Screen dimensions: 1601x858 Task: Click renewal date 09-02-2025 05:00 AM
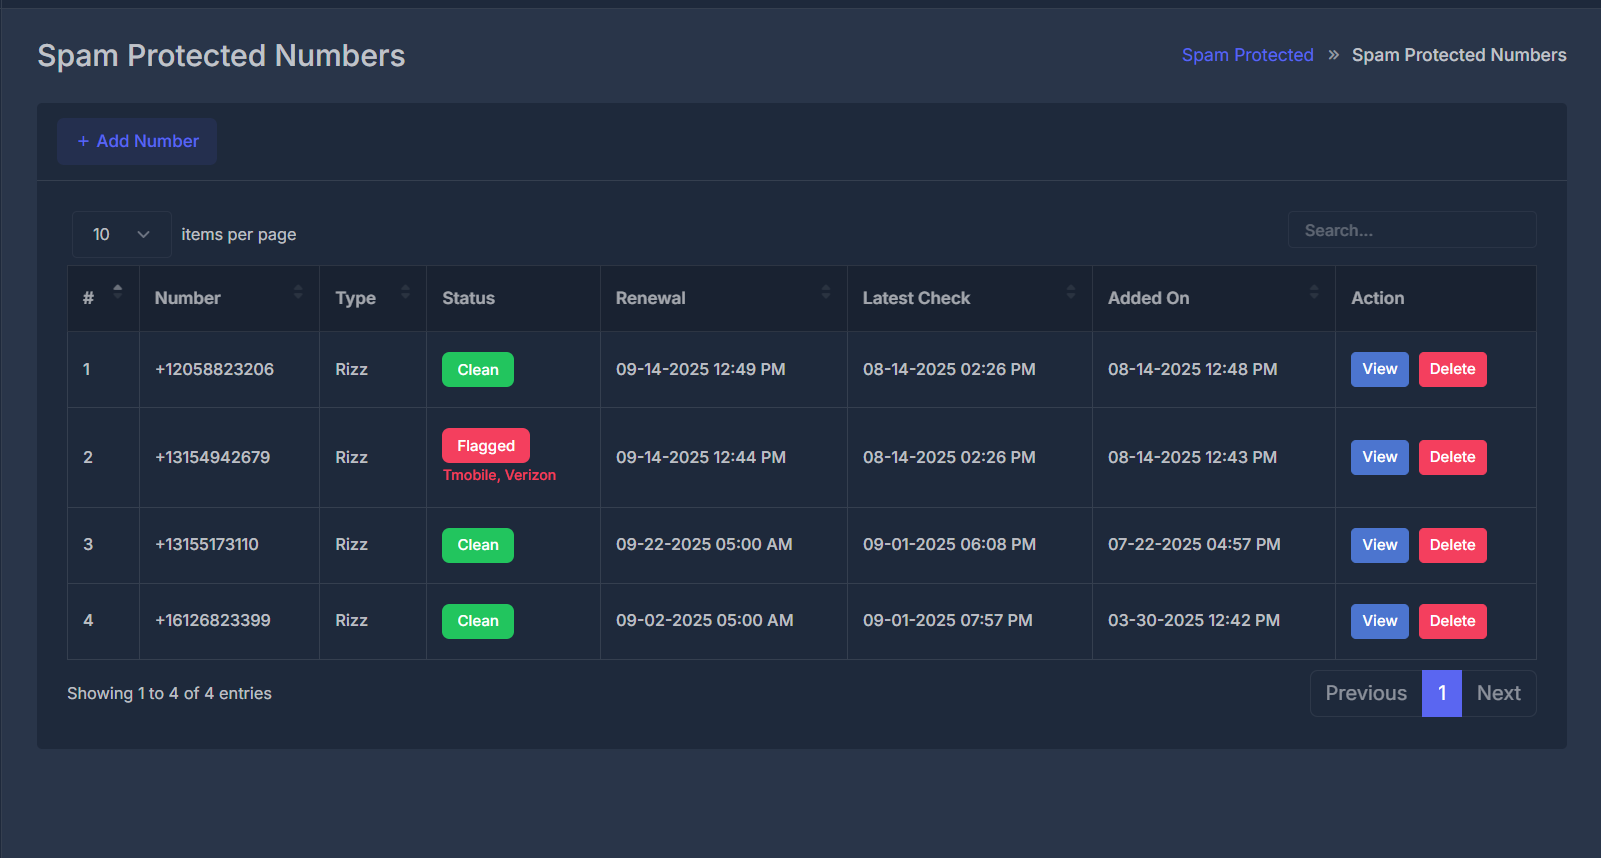coord(705,620)
